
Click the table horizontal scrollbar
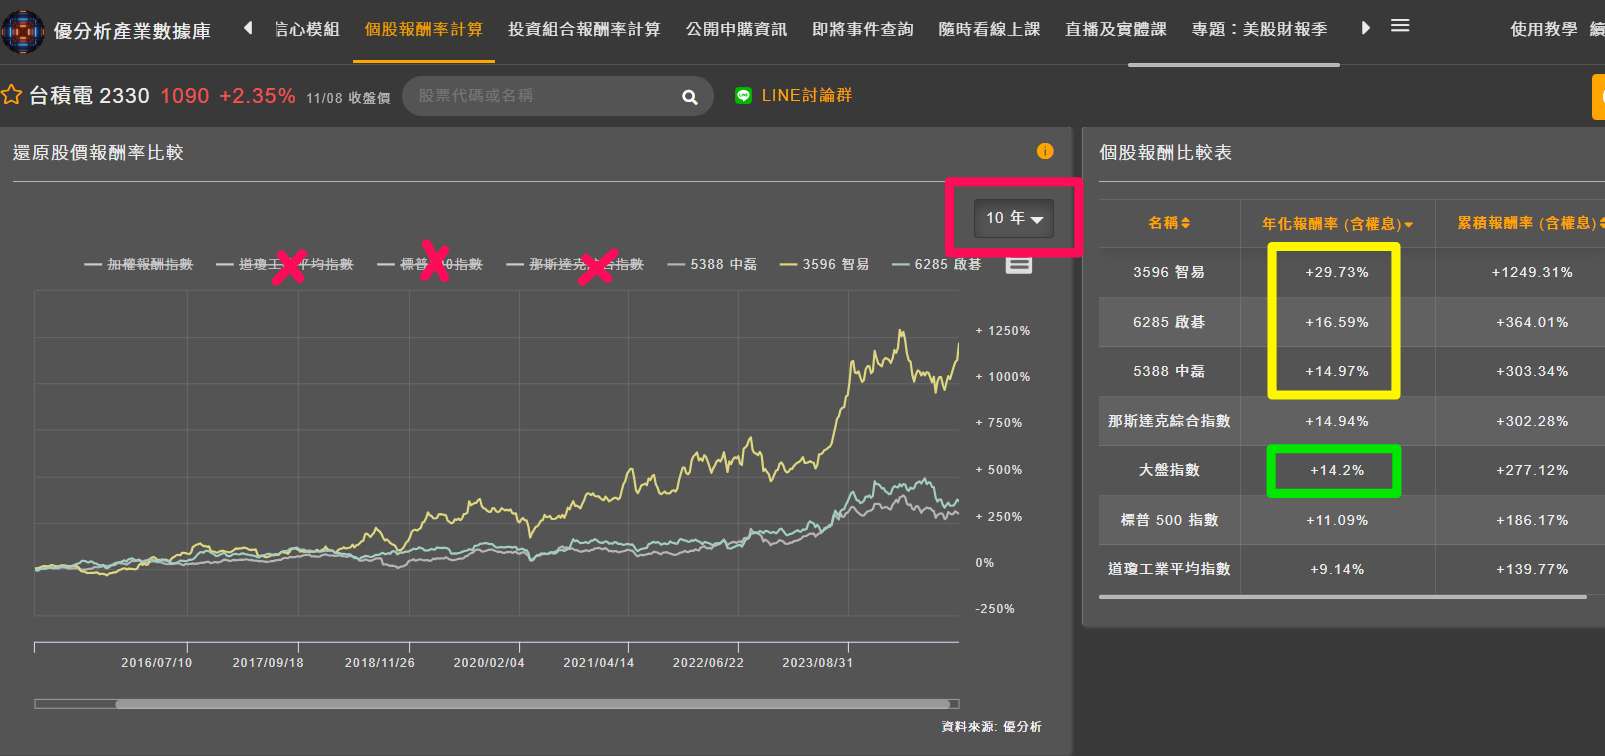click(x=1343, y=597)
